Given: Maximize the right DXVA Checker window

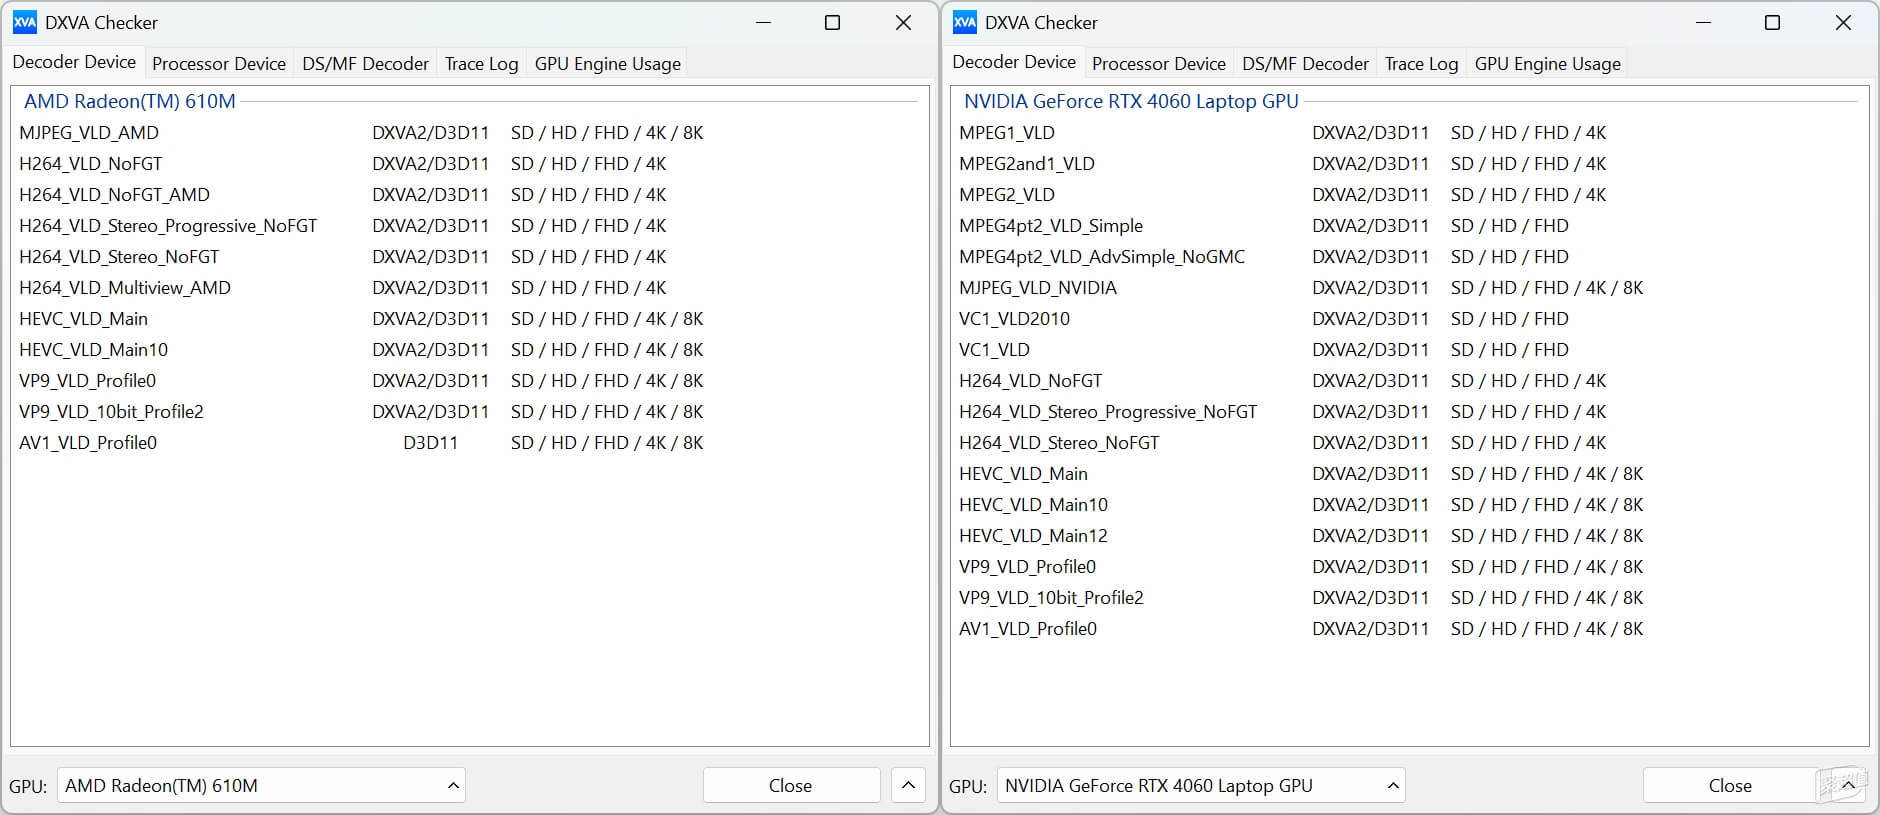Looking at the screenshot, I should (x=1772, y=22).
